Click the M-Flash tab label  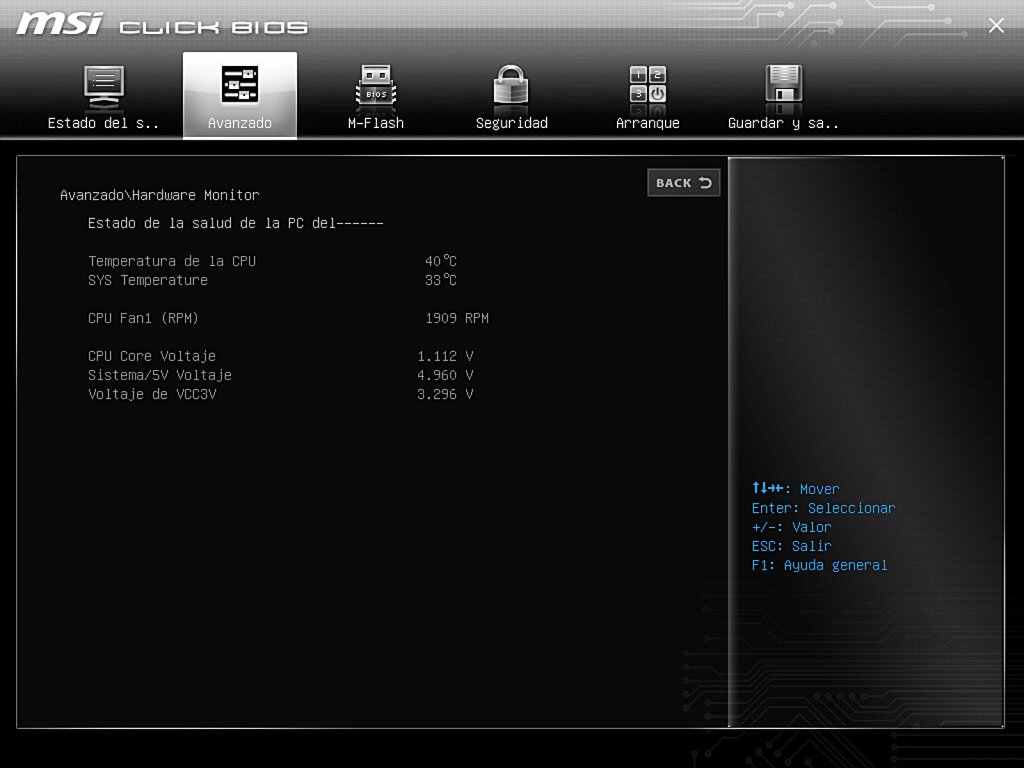coord(376,123)
